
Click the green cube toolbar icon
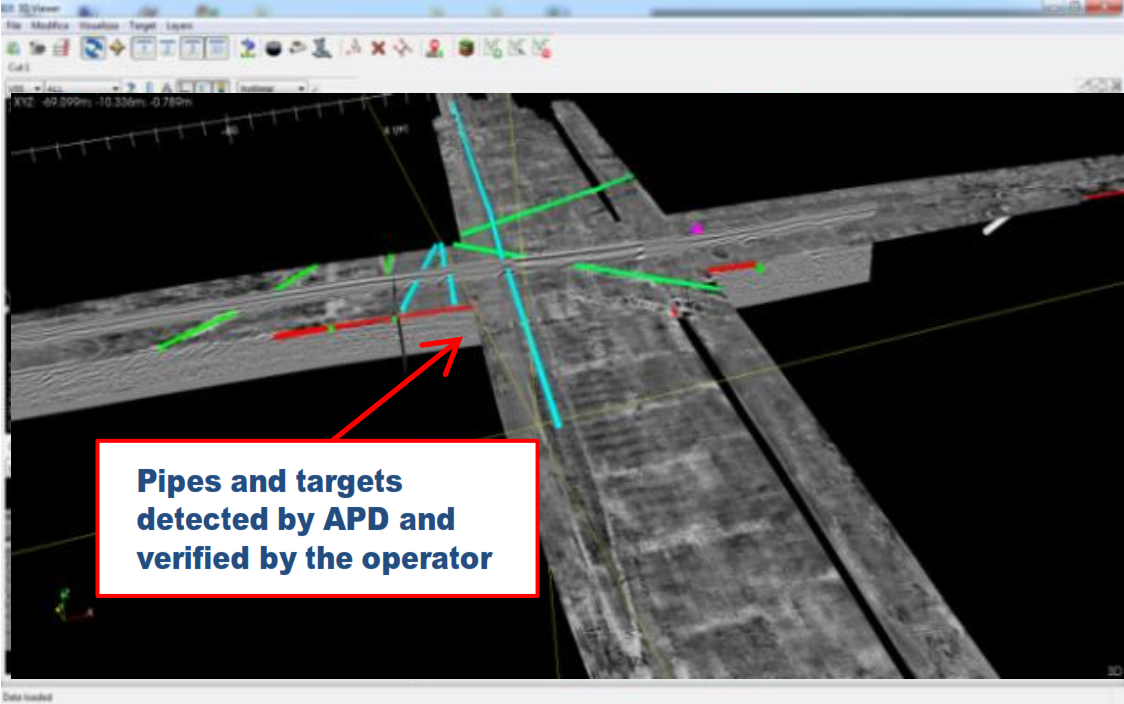tap(464, 47)
